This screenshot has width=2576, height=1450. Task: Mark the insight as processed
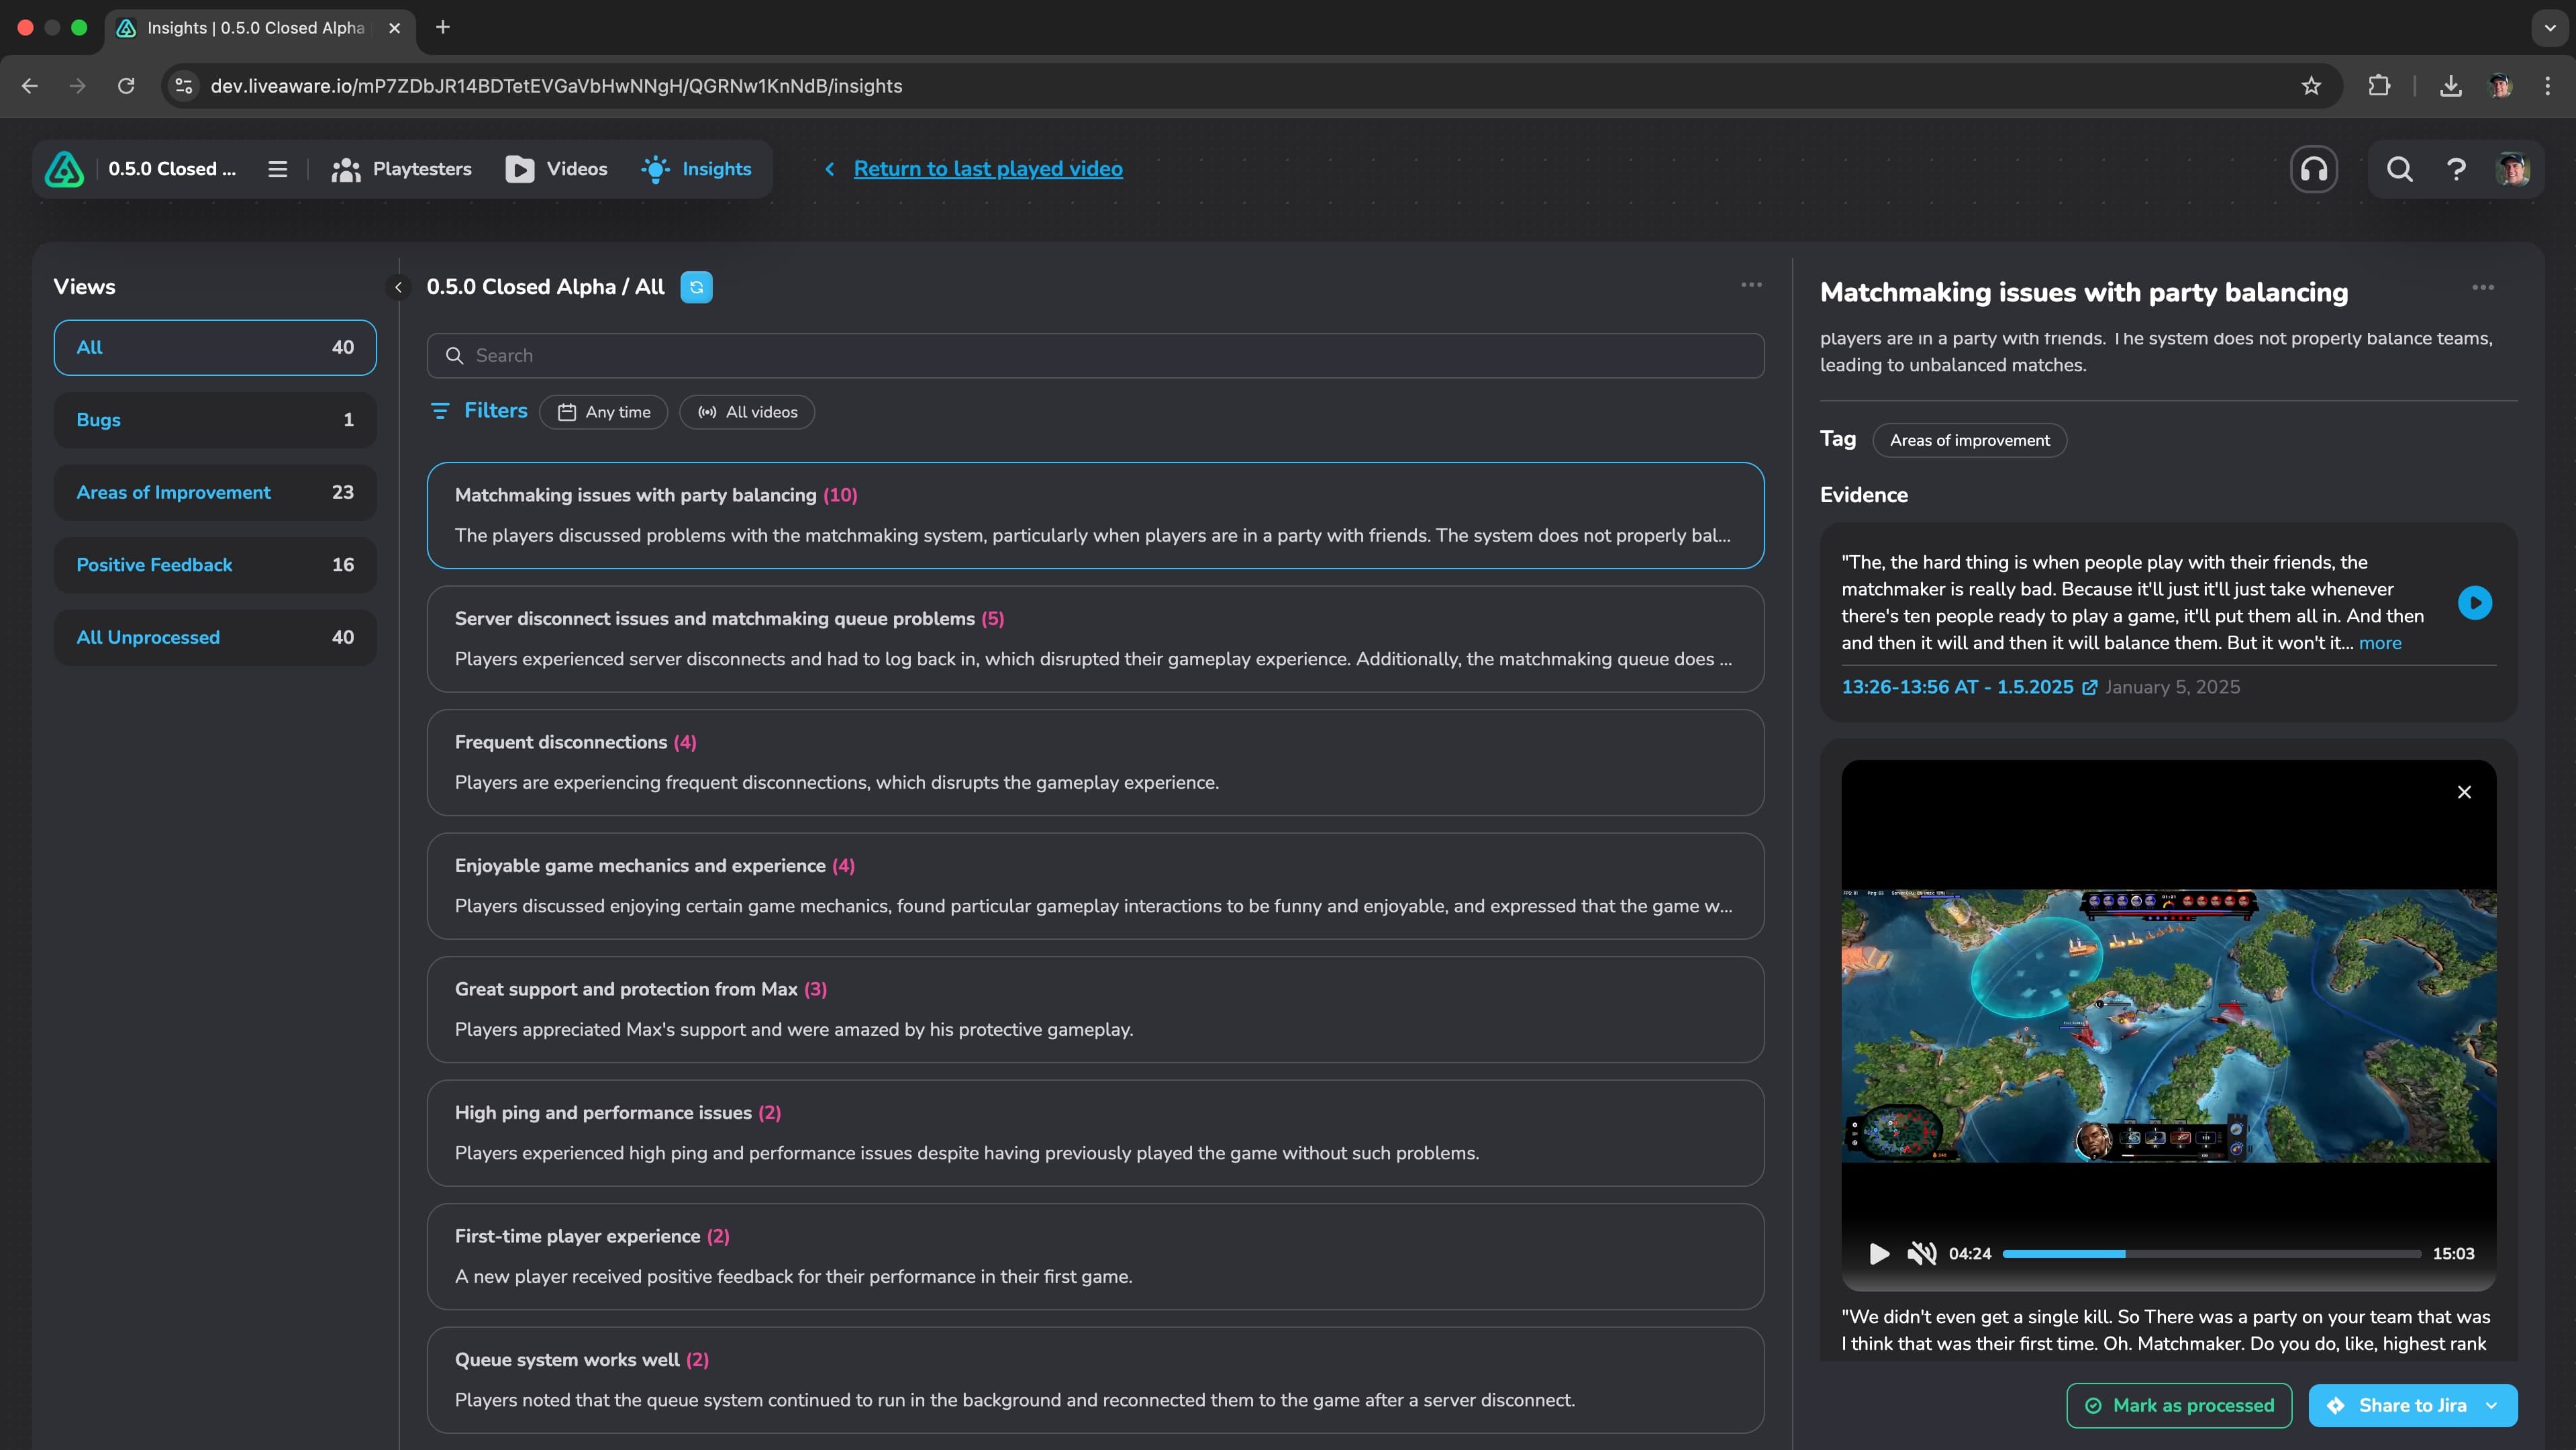[2179, 1405]
